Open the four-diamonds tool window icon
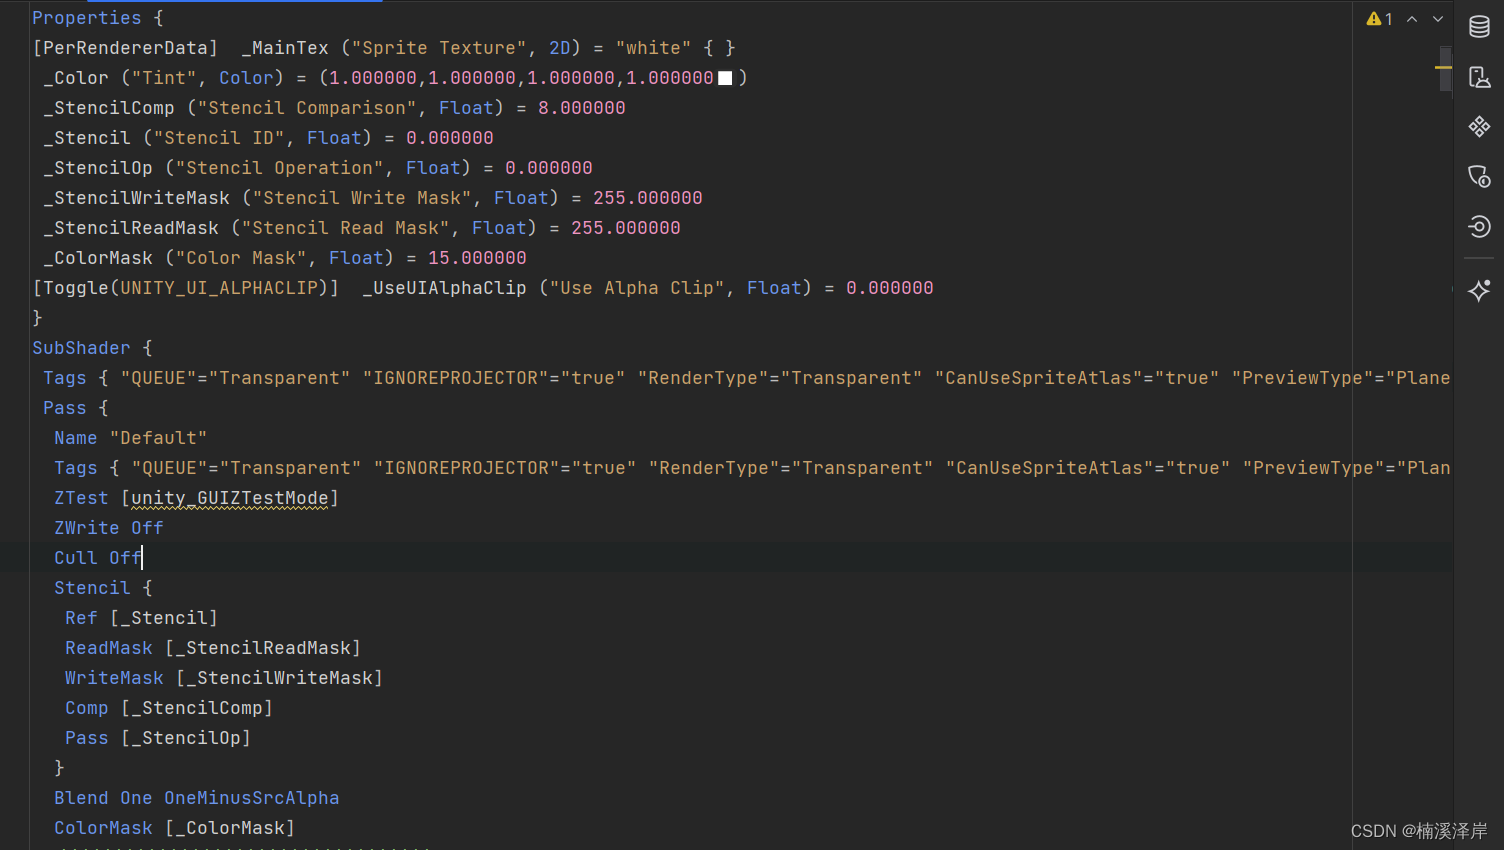 (1479, 127)
